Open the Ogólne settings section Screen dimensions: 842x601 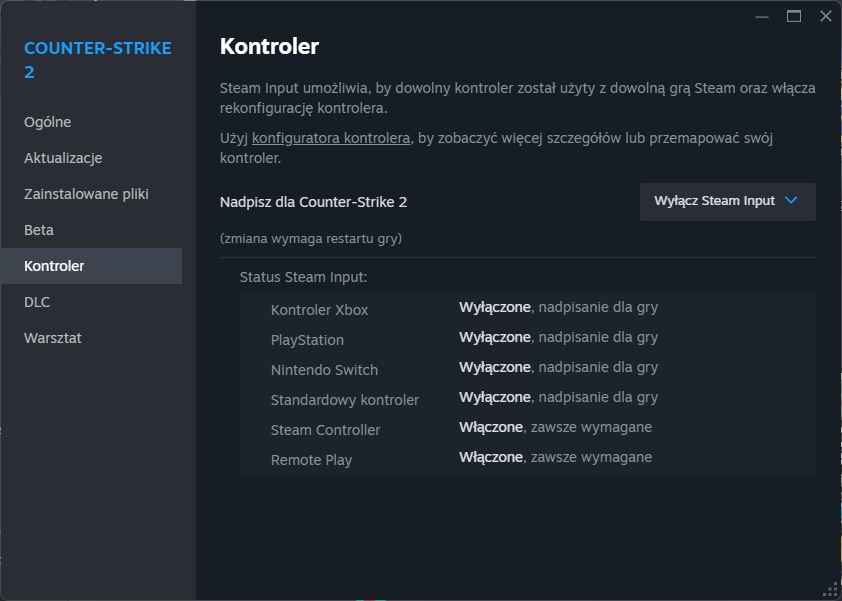48,122
